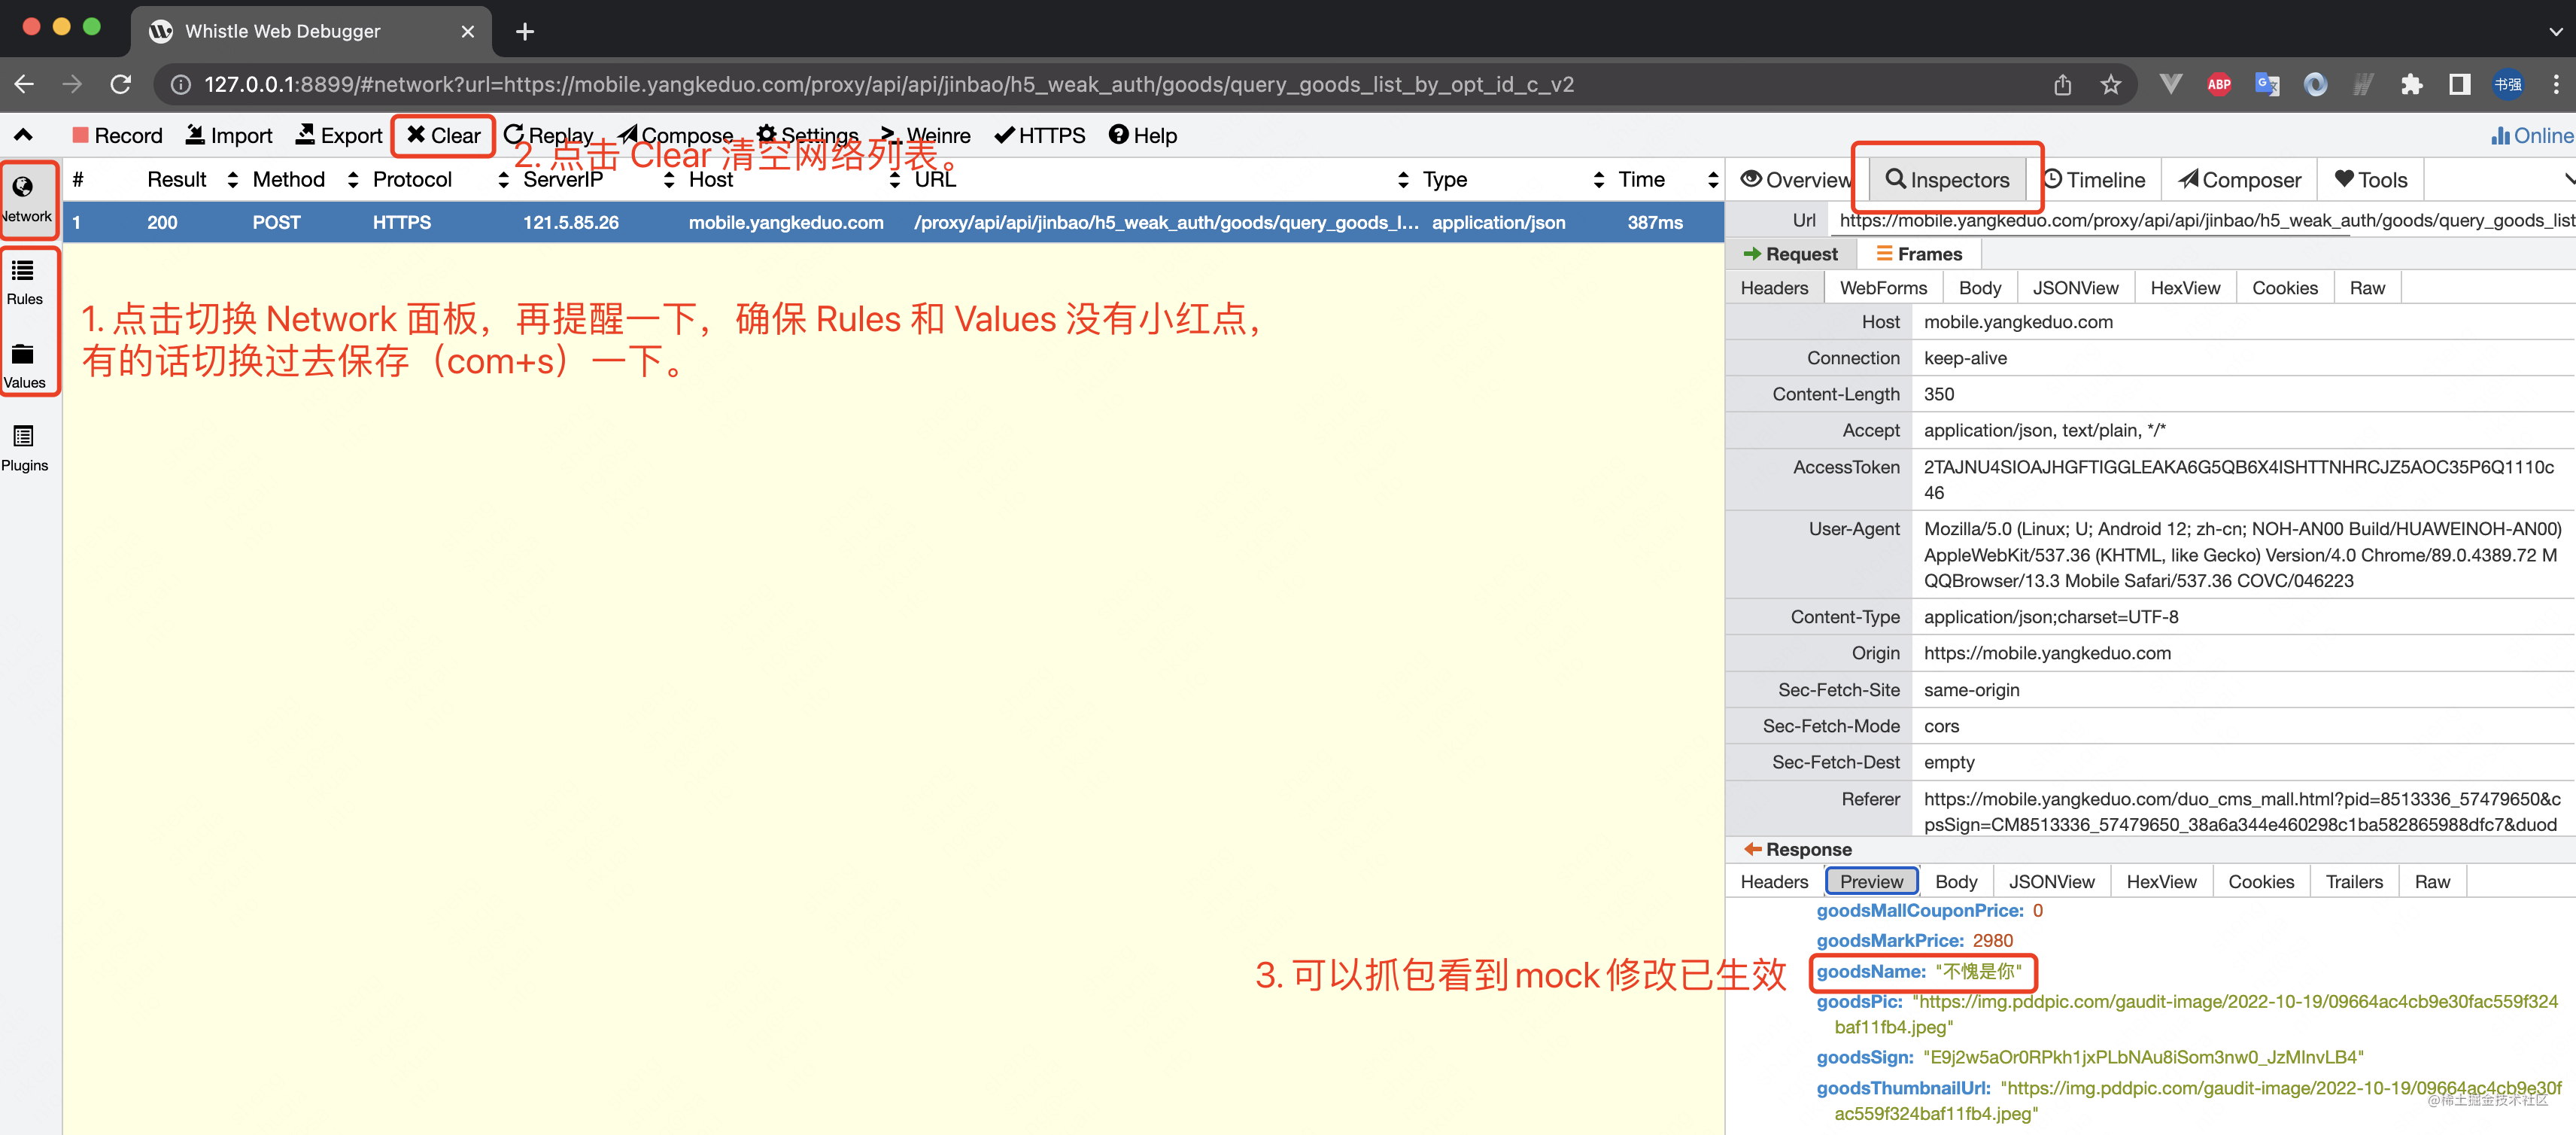Open a new browser tab
Viewport: 2576px width, 1135px height.
point(525,31)
